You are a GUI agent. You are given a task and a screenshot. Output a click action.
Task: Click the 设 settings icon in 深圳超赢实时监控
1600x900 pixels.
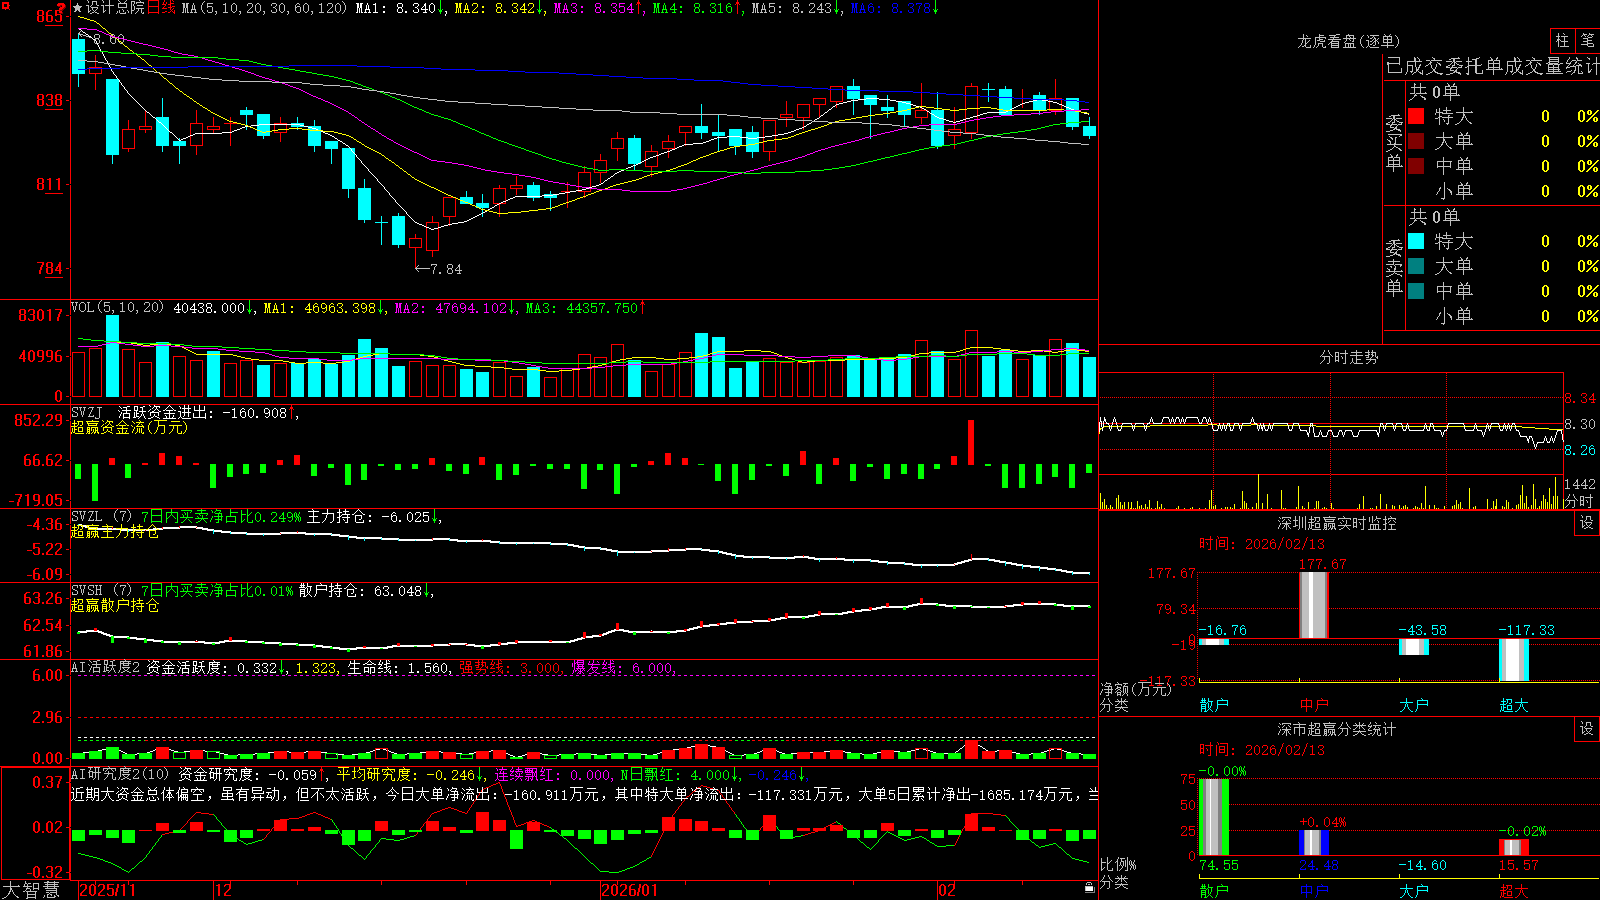[x=1587, y=523]
